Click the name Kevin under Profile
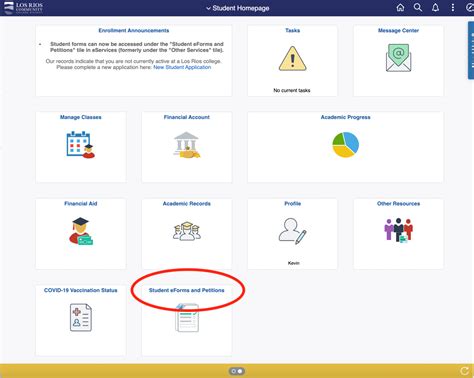This screenshot has height=378, width=474. [x=293, y=263]
